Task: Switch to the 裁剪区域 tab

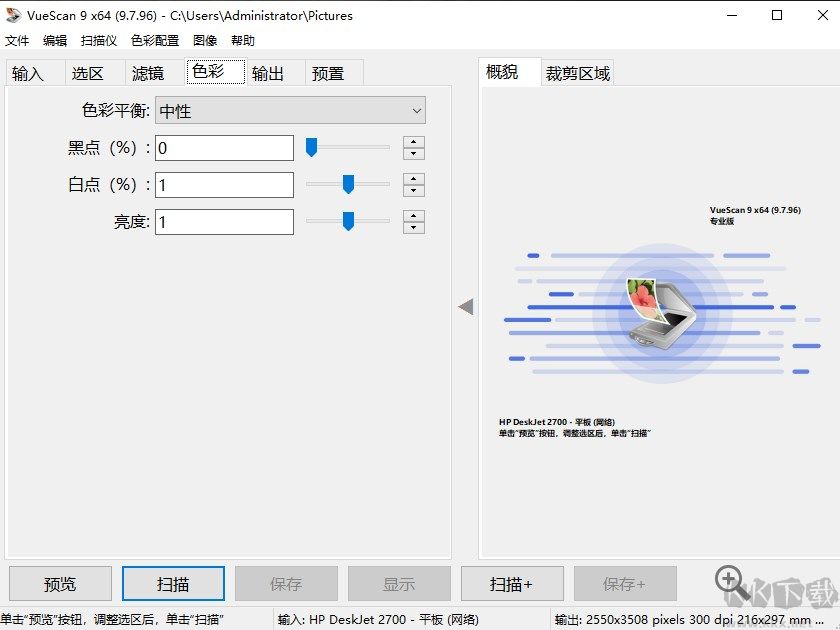Action: coord(578,72)
